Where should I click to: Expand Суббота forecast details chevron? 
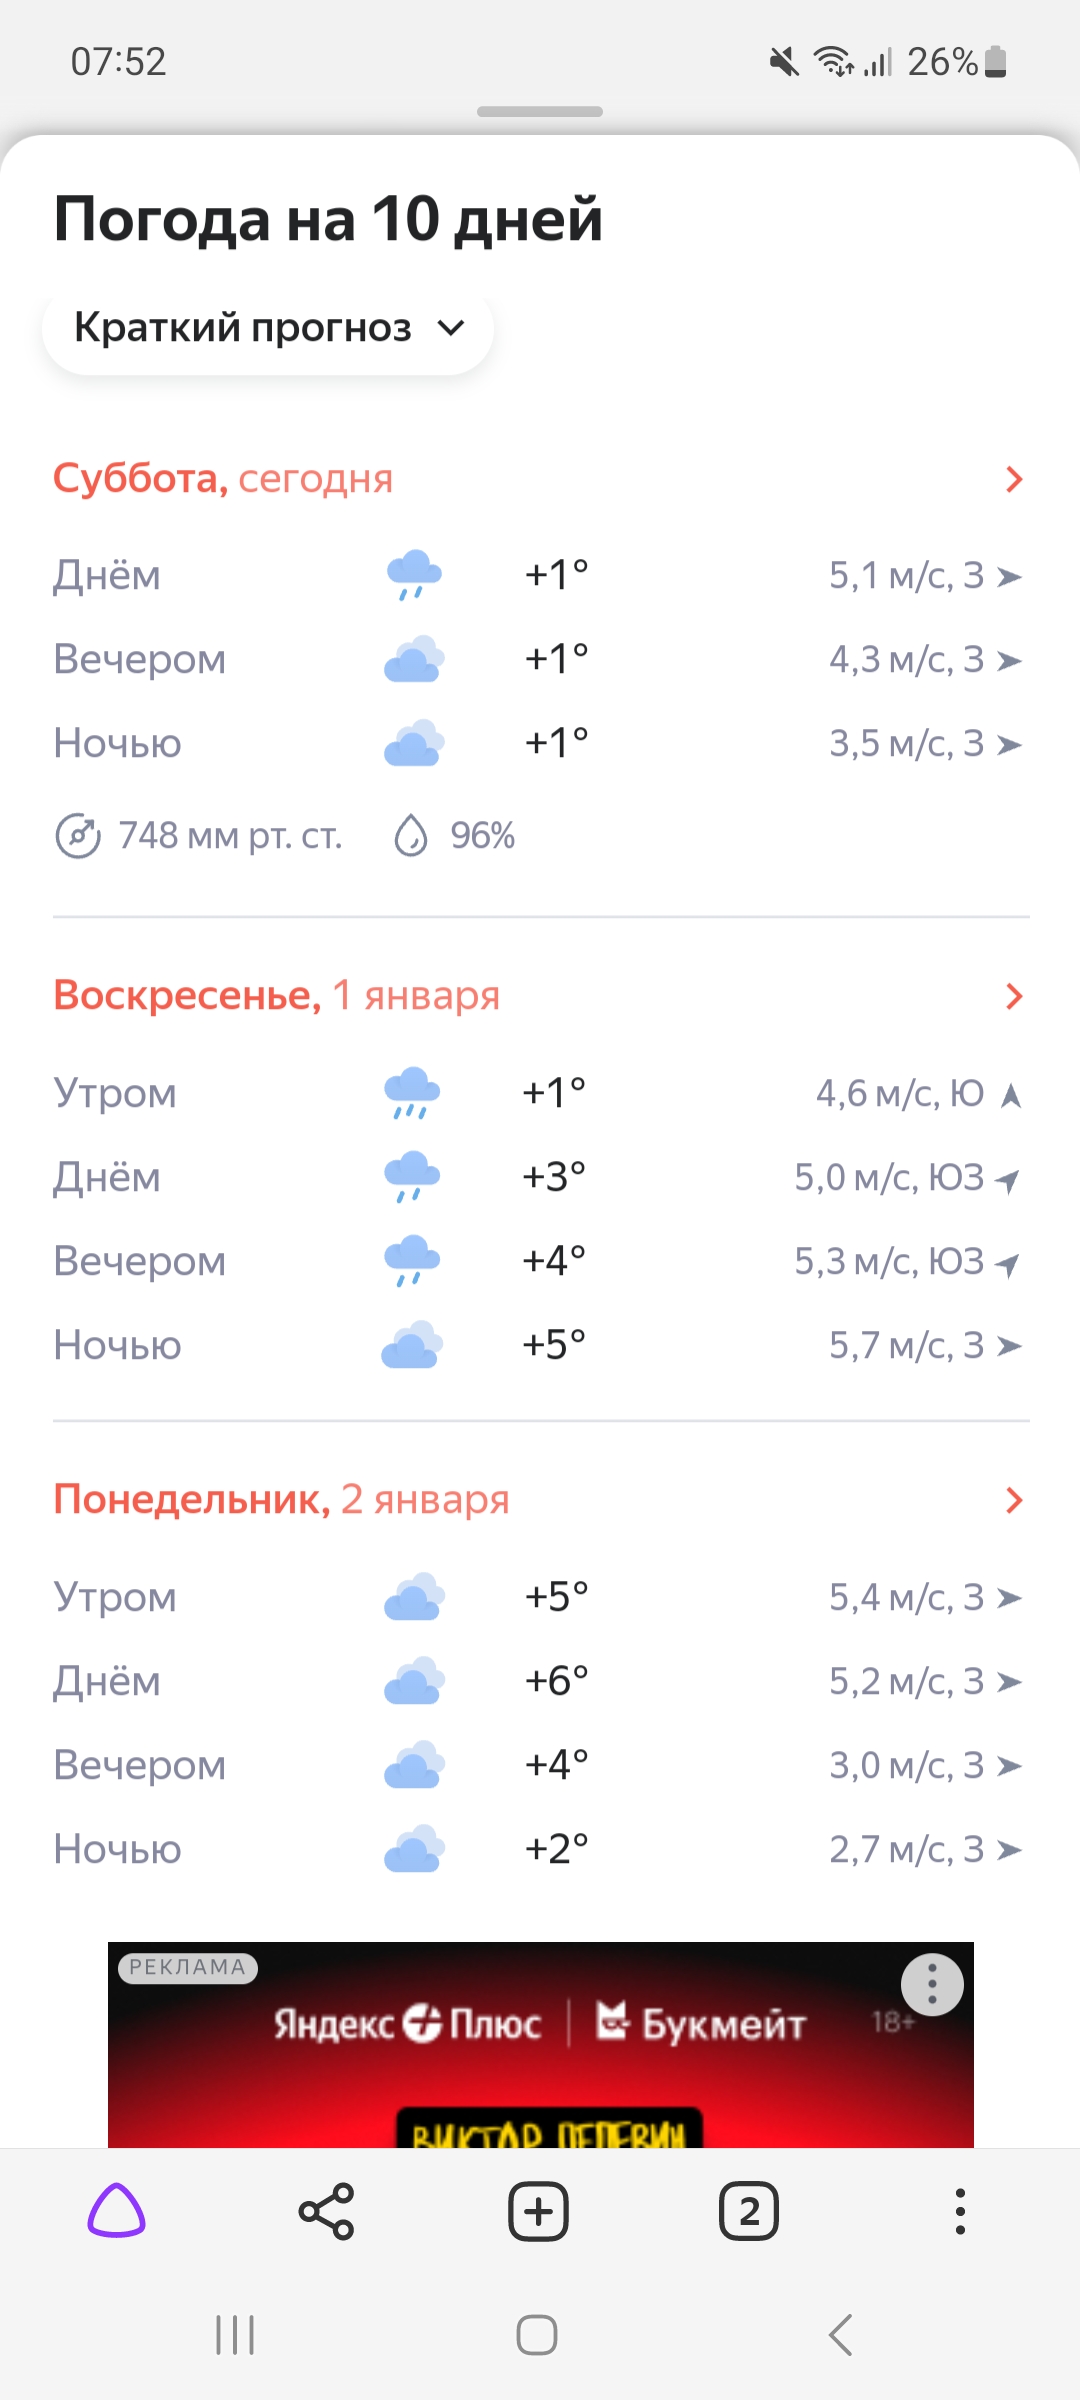pyautogui.click(x=1014, y=480)
